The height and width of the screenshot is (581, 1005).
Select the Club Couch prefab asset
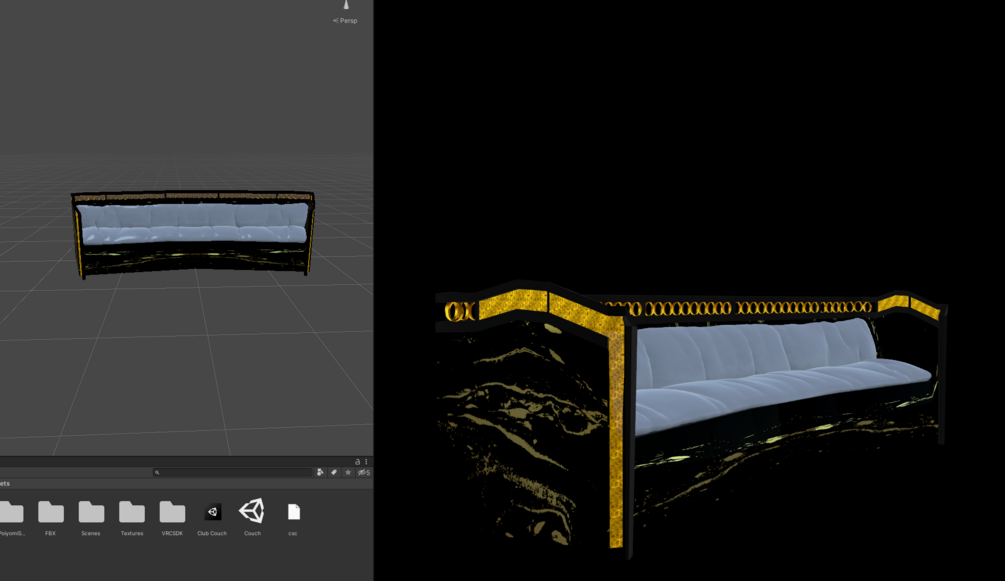[x=212, y=512]
